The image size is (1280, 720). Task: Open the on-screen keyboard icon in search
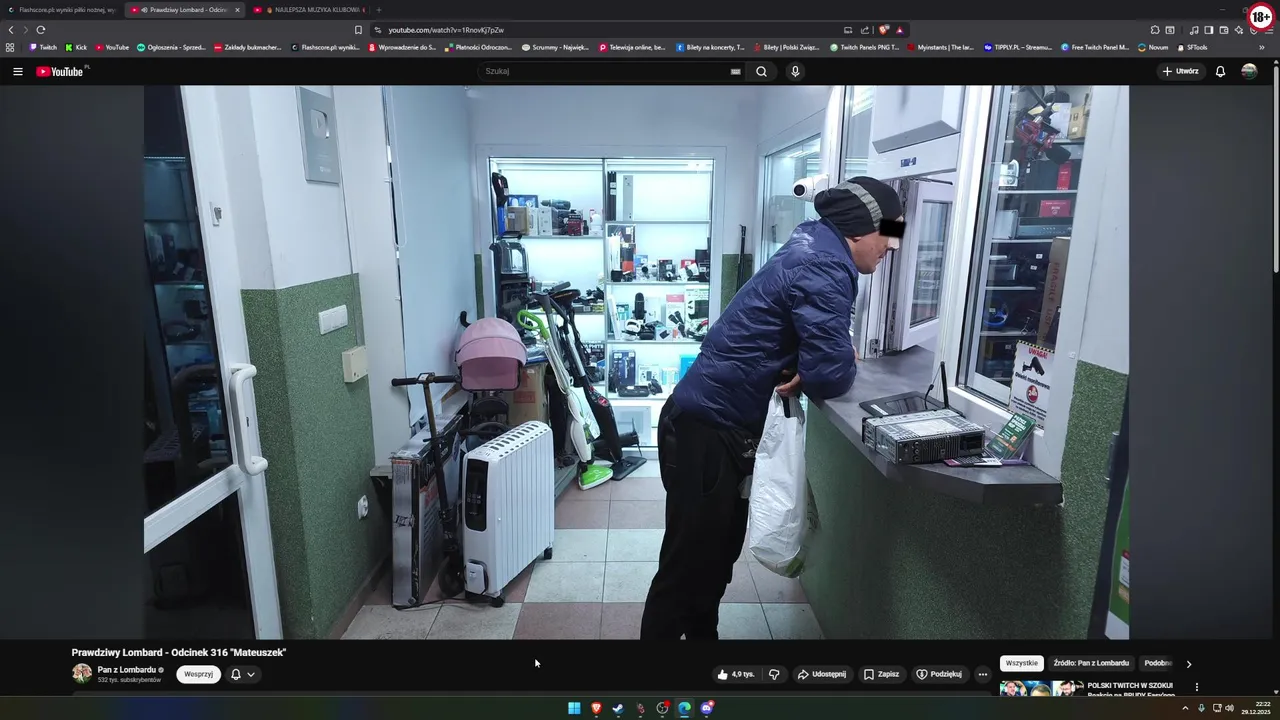(735, 71)
